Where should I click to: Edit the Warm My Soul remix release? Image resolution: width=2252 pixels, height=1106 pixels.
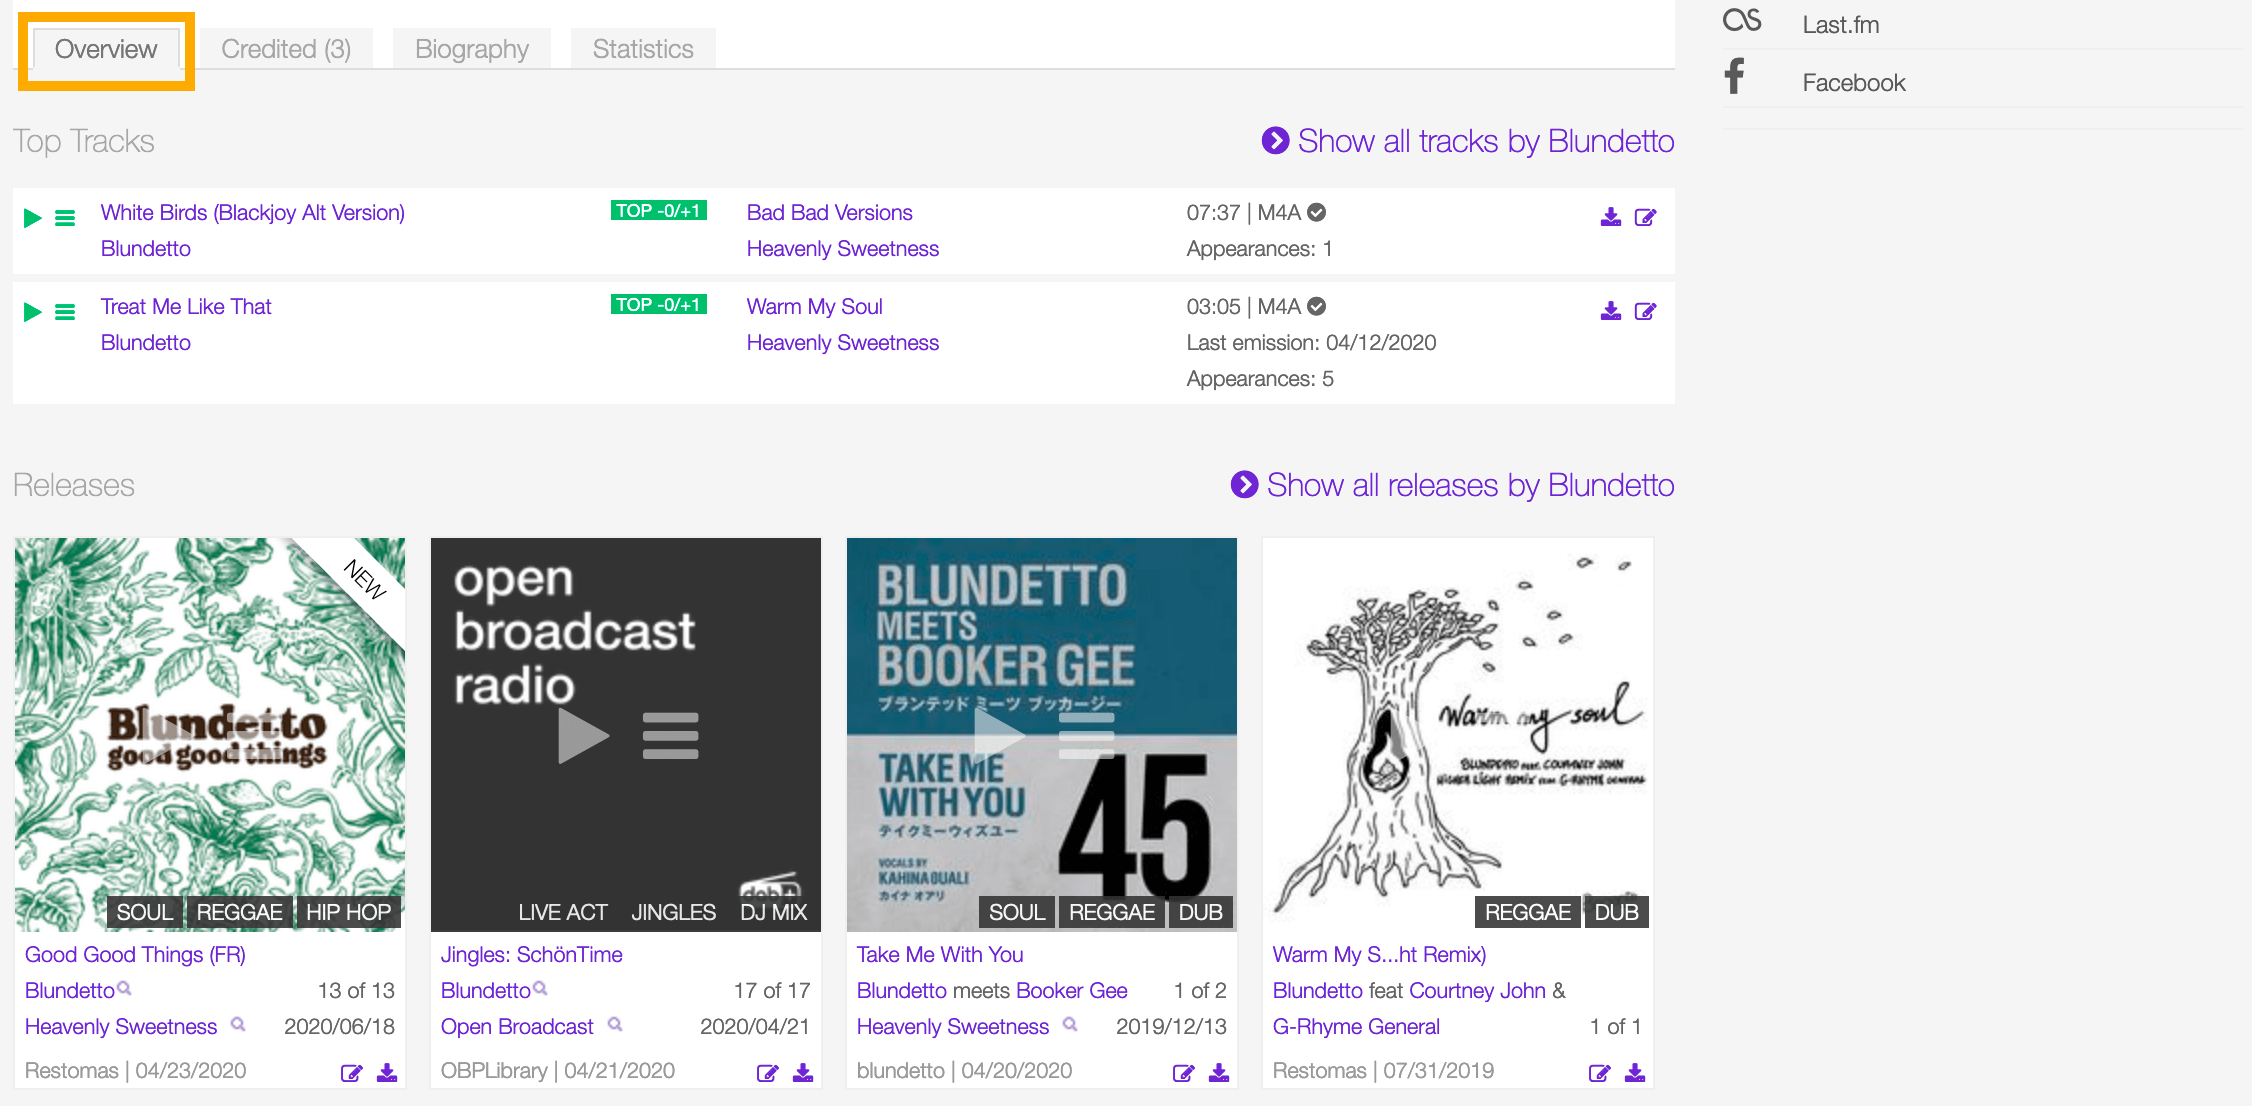1599,1073
